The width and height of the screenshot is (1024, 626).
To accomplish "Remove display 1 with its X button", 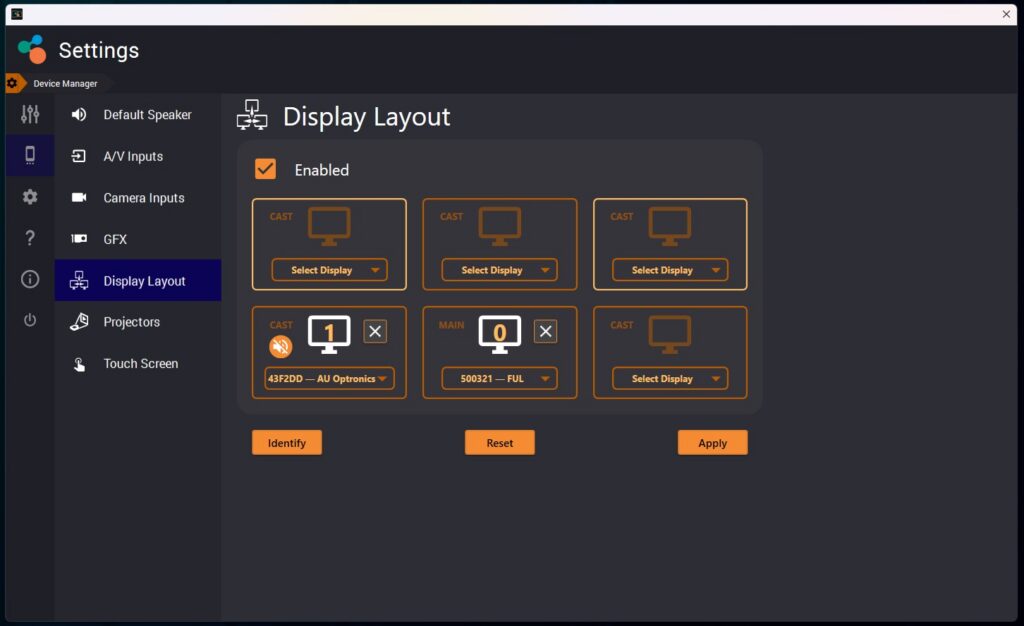I will (x=375, y=332).
